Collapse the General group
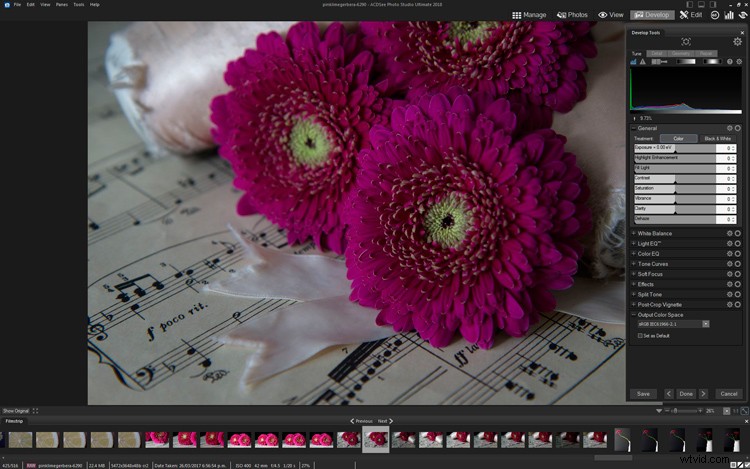The image size is (750, 469). (x=634, y=128)
